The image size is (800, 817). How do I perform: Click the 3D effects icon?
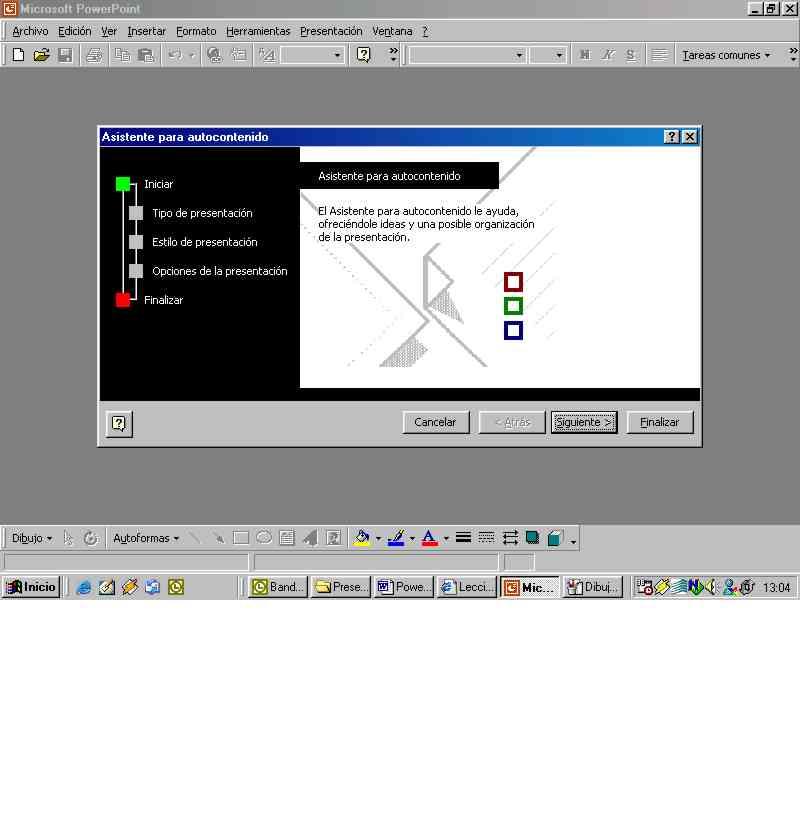point(555,538)
